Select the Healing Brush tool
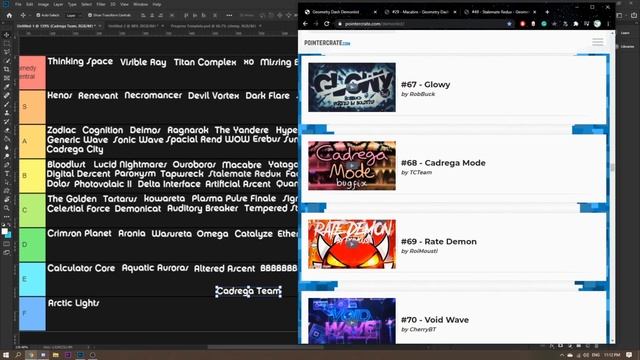Image resolution: width=640 pixels, height=360 pixels. point(7,95)
